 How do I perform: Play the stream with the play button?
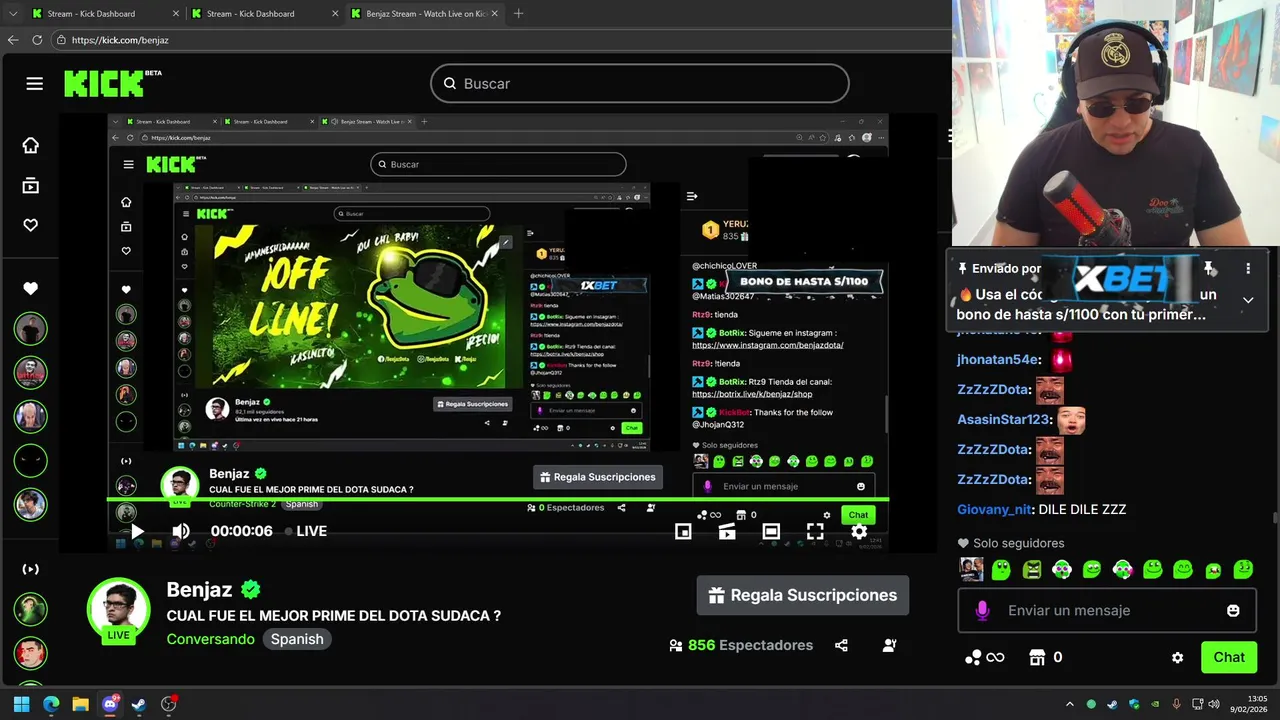click(137, 531)
